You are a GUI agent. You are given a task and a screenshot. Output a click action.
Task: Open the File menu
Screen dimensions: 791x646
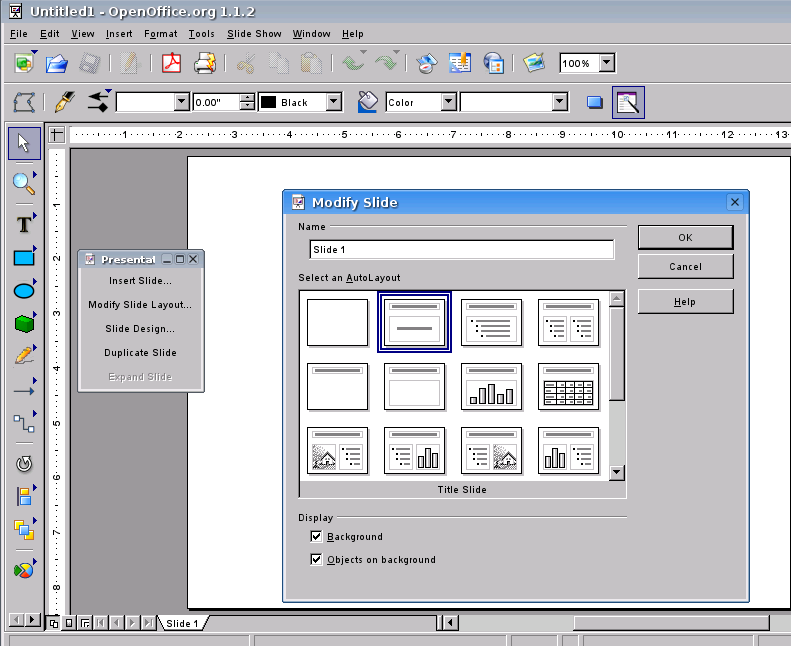(x=19, y=34)
